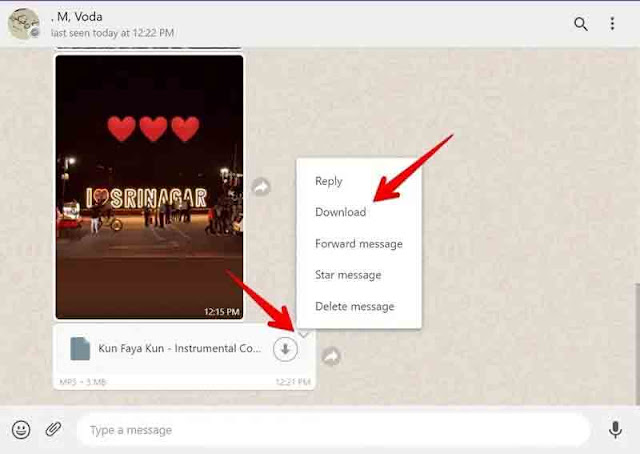The width and height of the screenshot is (640, 454).
Task: Open the emoji picker
Action: point(21,430)
